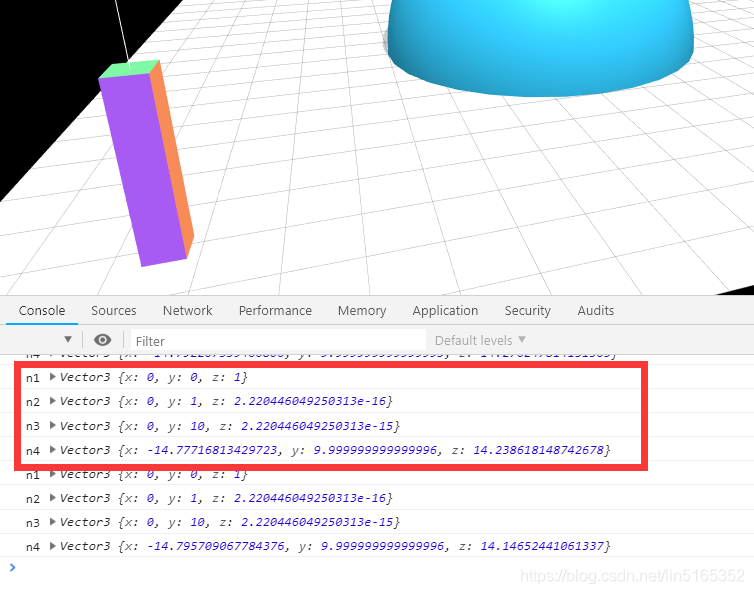
Task: Click the green top face of the box
Action: (x=129, y=69)
